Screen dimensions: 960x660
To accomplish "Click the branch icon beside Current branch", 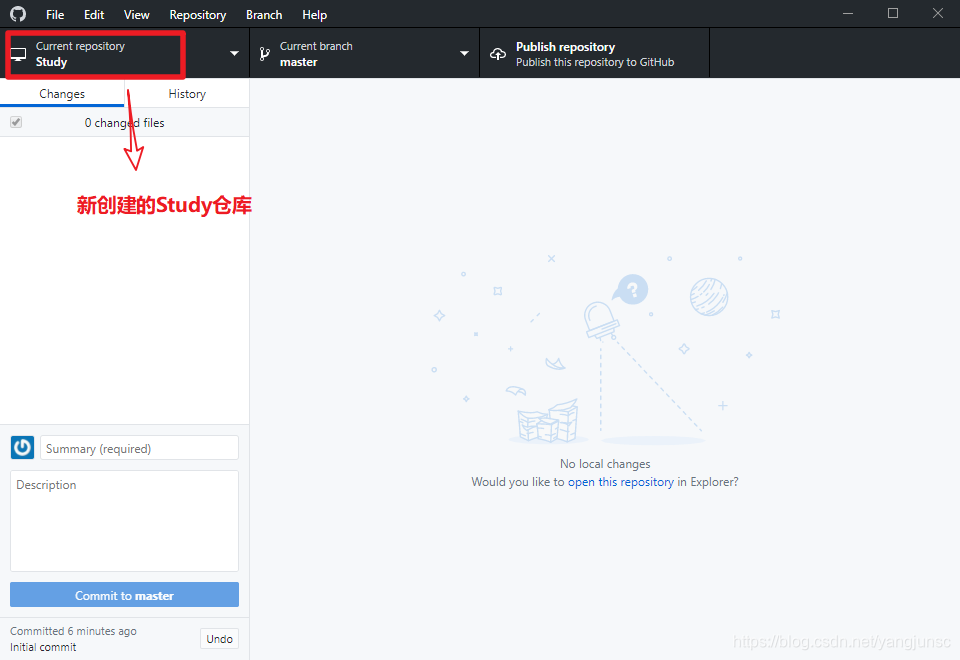I will point(264,54).
